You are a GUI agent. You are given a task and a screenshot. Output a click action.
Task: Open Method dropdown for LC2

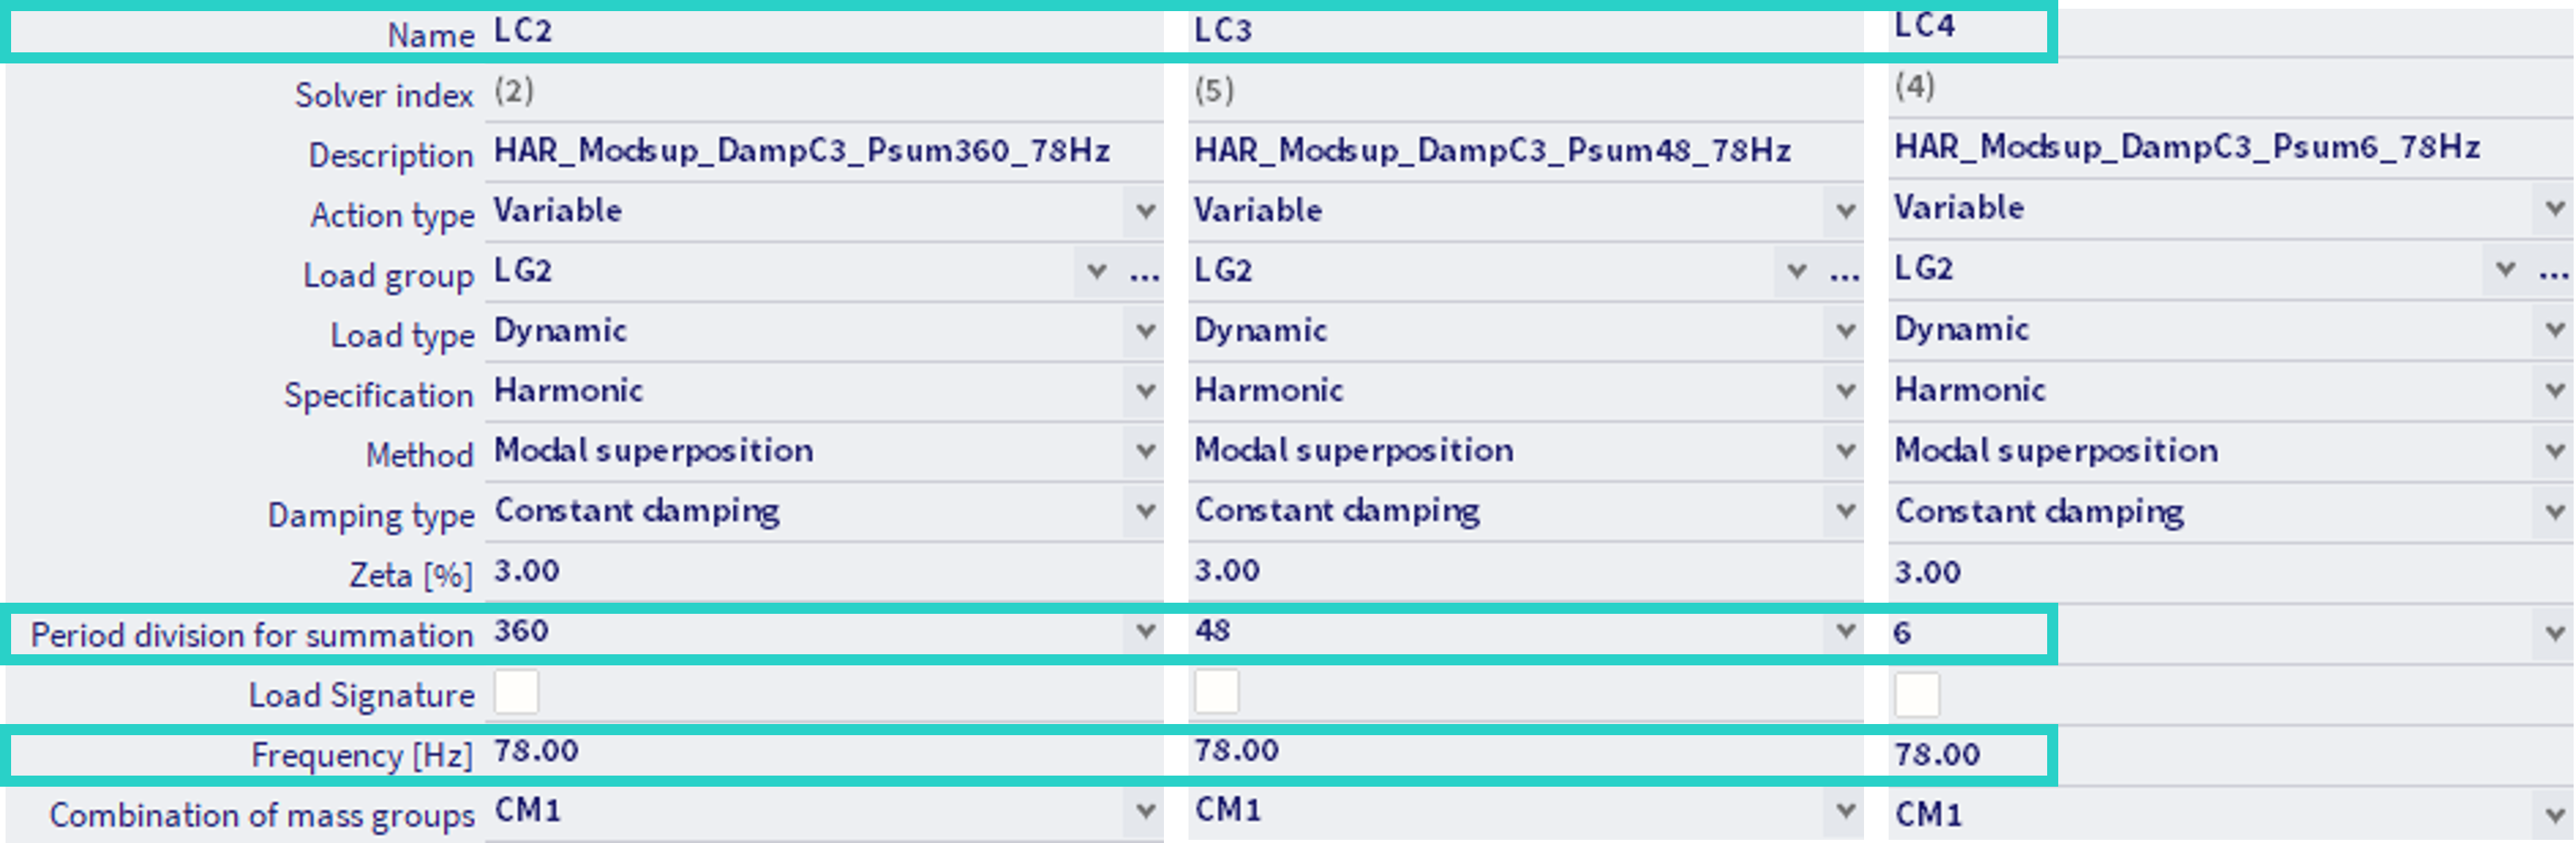1145,451
